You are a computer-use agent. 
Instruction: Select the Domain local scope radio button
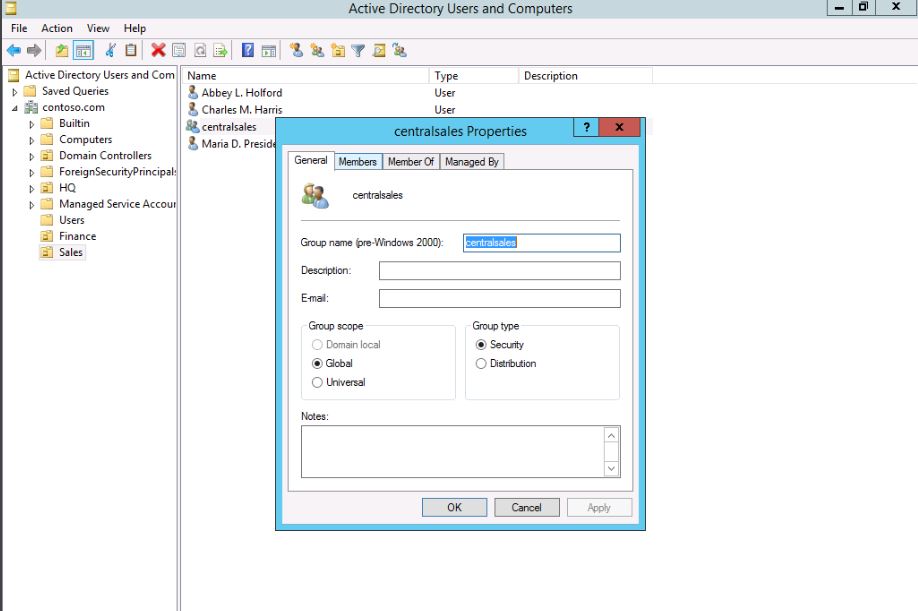tap(317, 345)
